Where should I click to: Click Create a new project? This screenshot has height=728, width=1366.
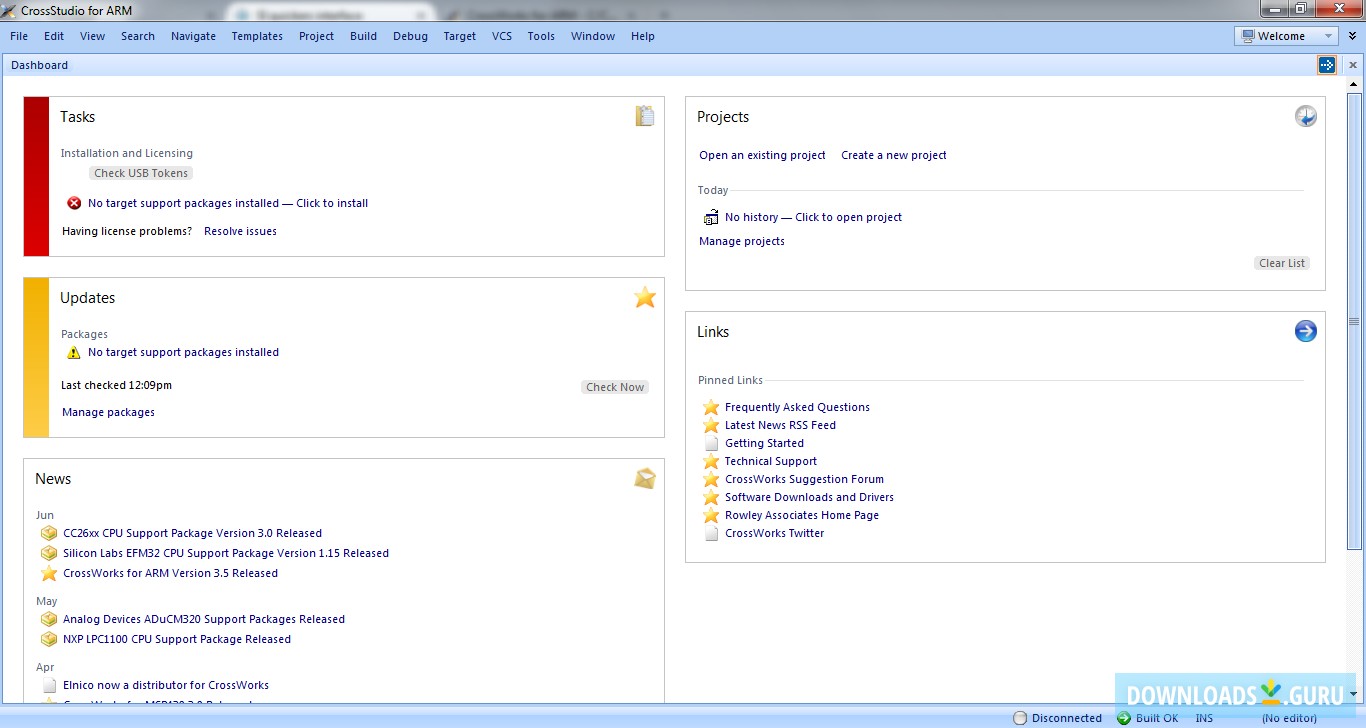click(x=894, y=155)
